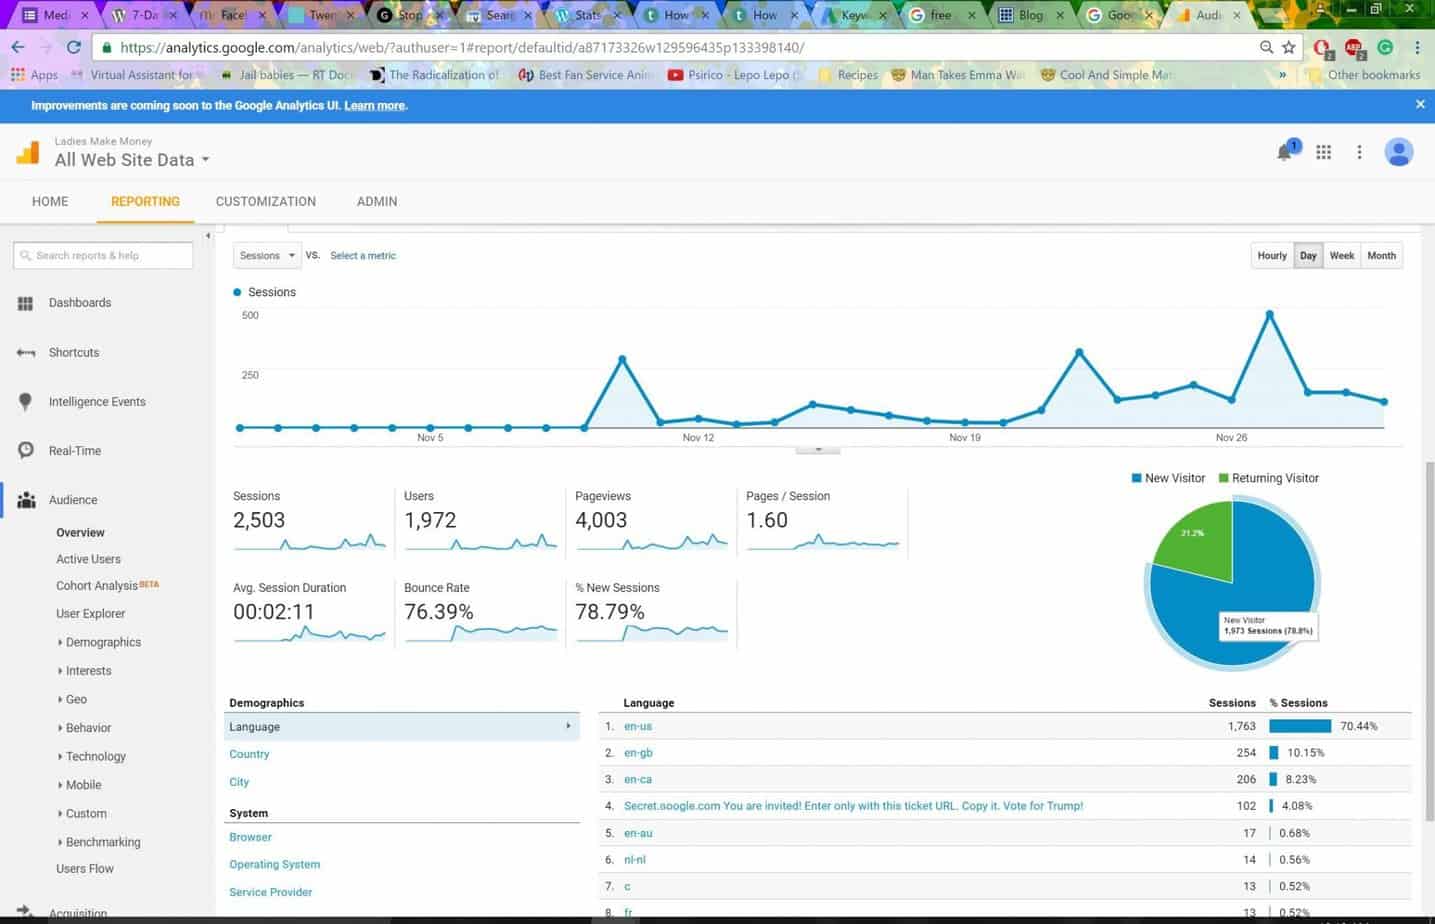1435x924 pixels.
Task: Open the Google apps grid icon
Action: pos(1323,152)
